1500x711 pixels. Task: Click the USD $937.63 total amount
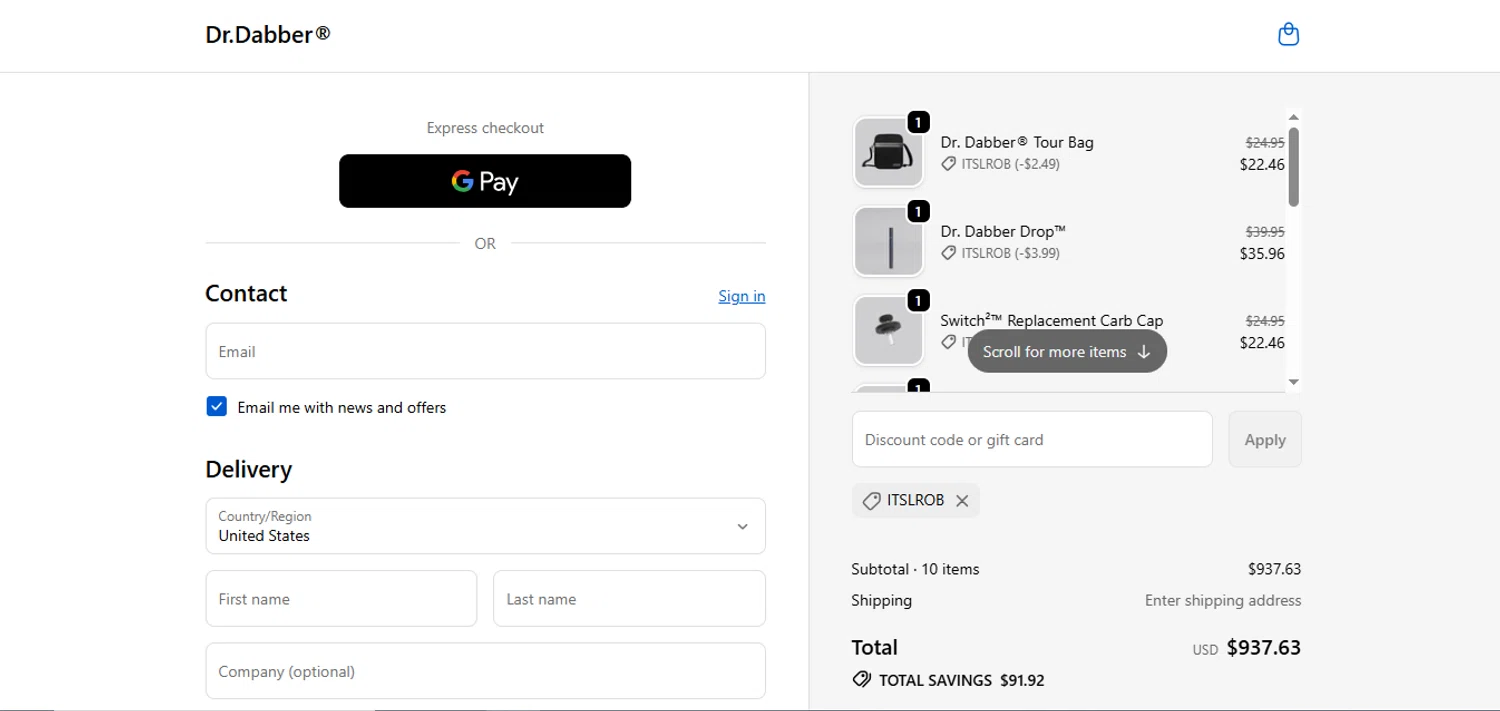(x=1247, y=648)
